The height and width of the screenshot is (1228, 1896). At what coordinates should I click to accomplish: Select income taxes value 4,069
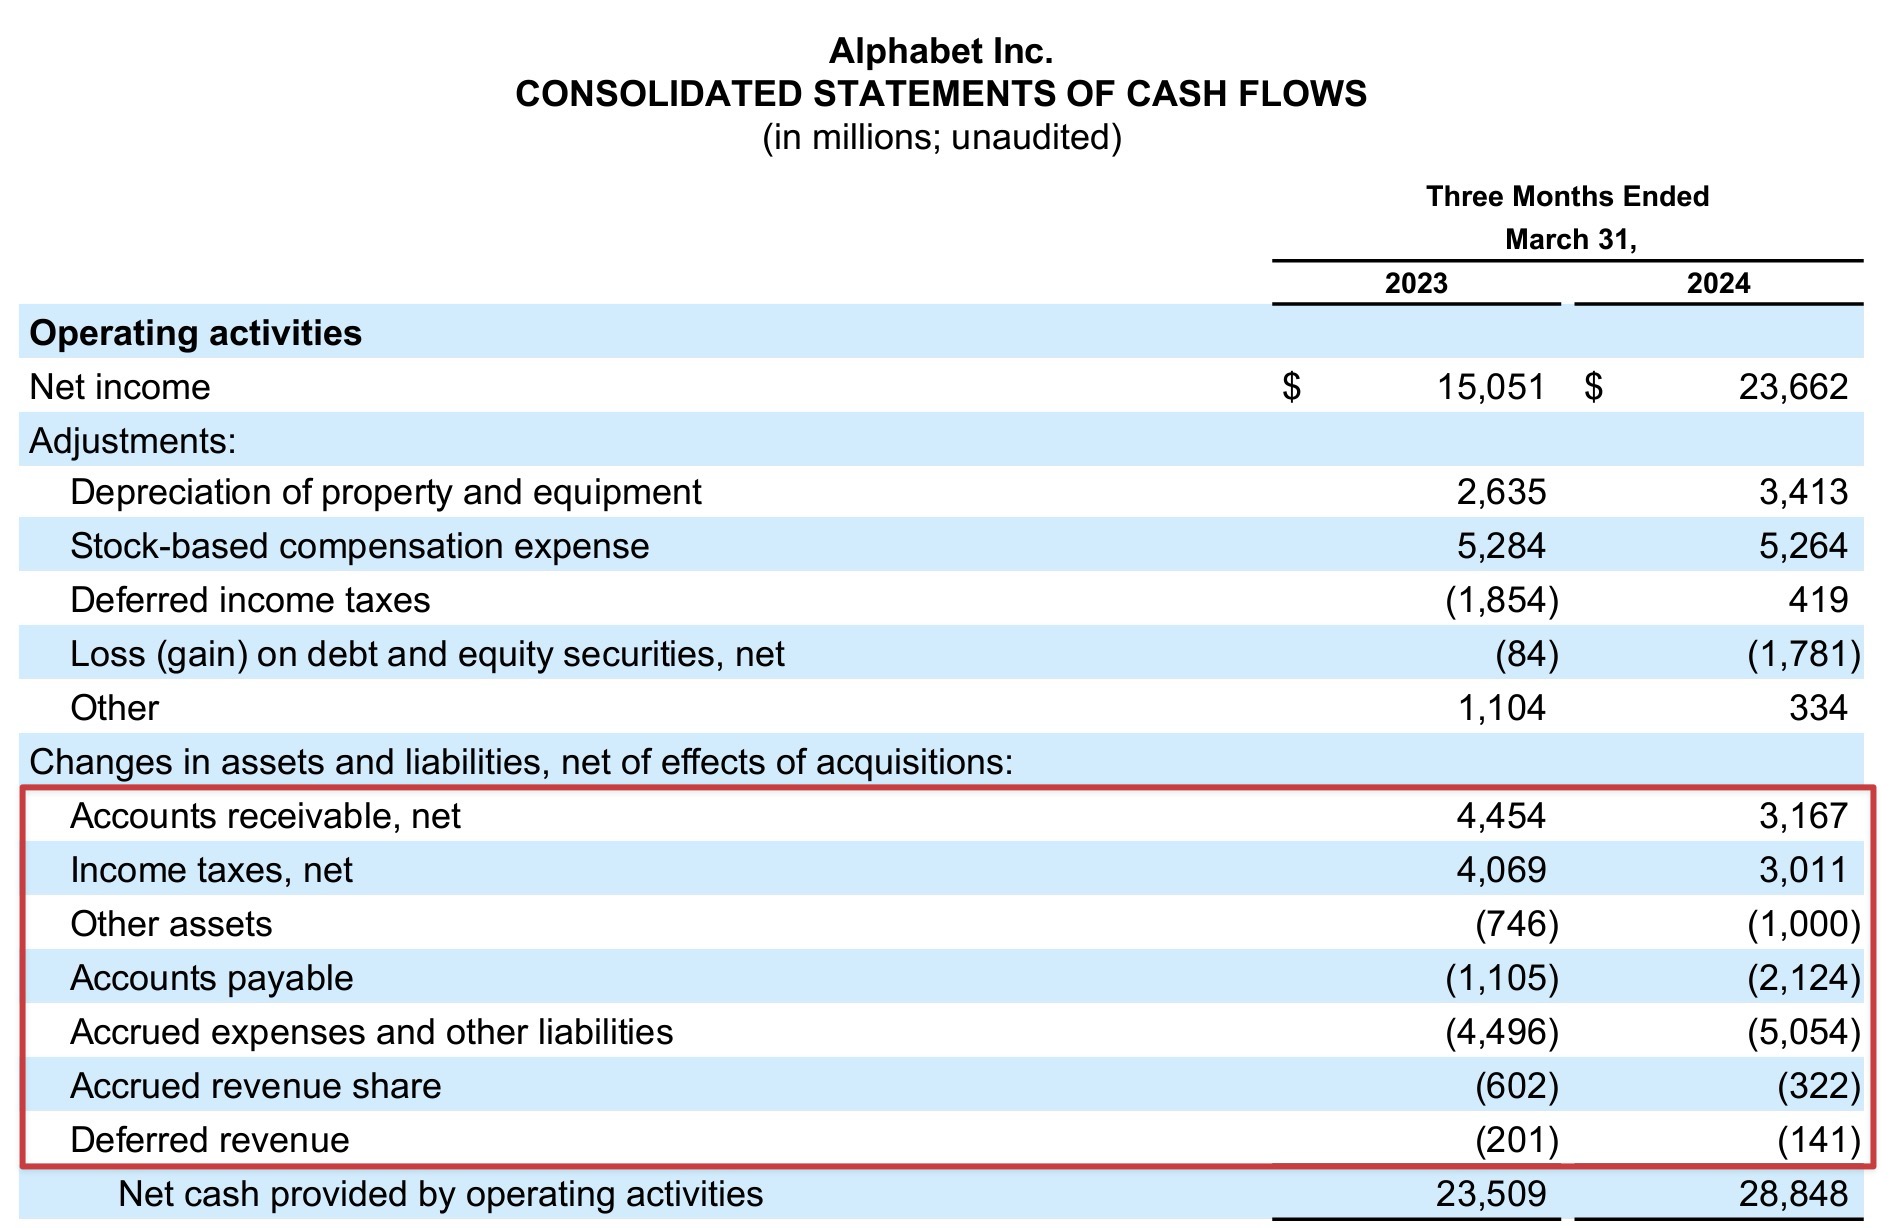click(1501, 871)
